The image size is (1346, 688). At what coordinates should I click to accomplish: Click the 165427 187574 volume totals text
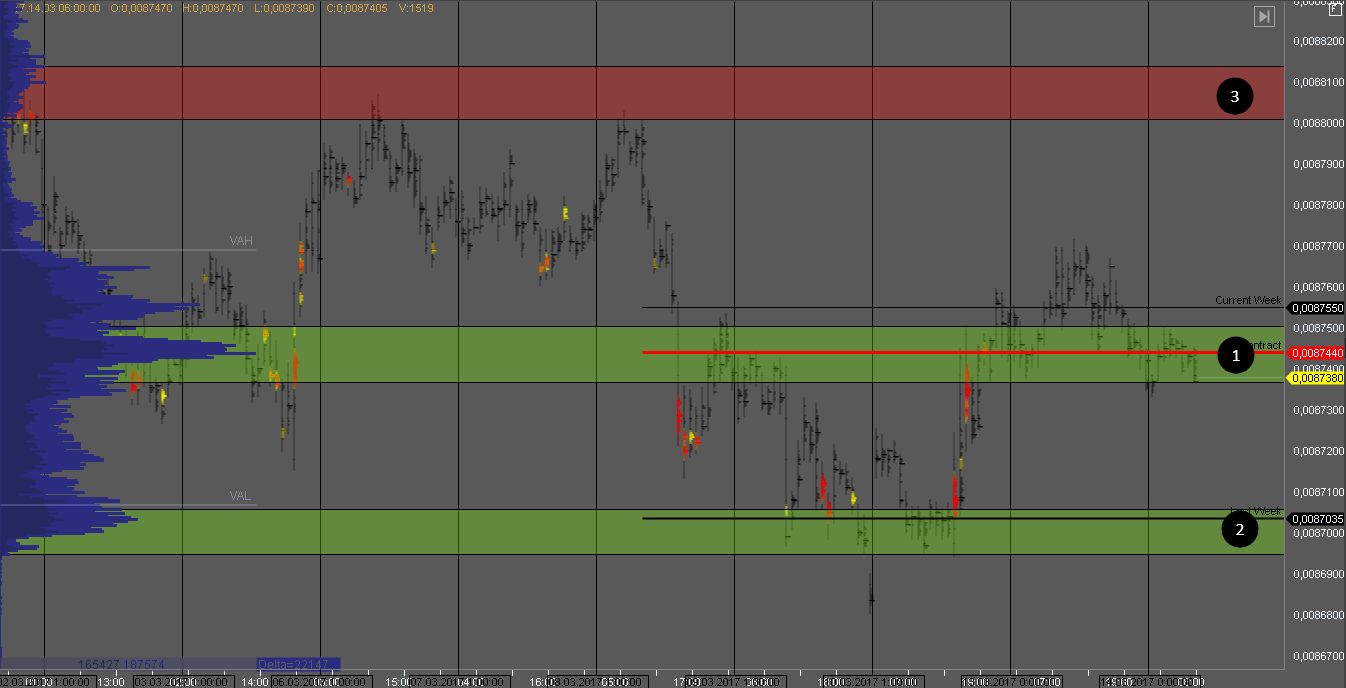(121, 663)
